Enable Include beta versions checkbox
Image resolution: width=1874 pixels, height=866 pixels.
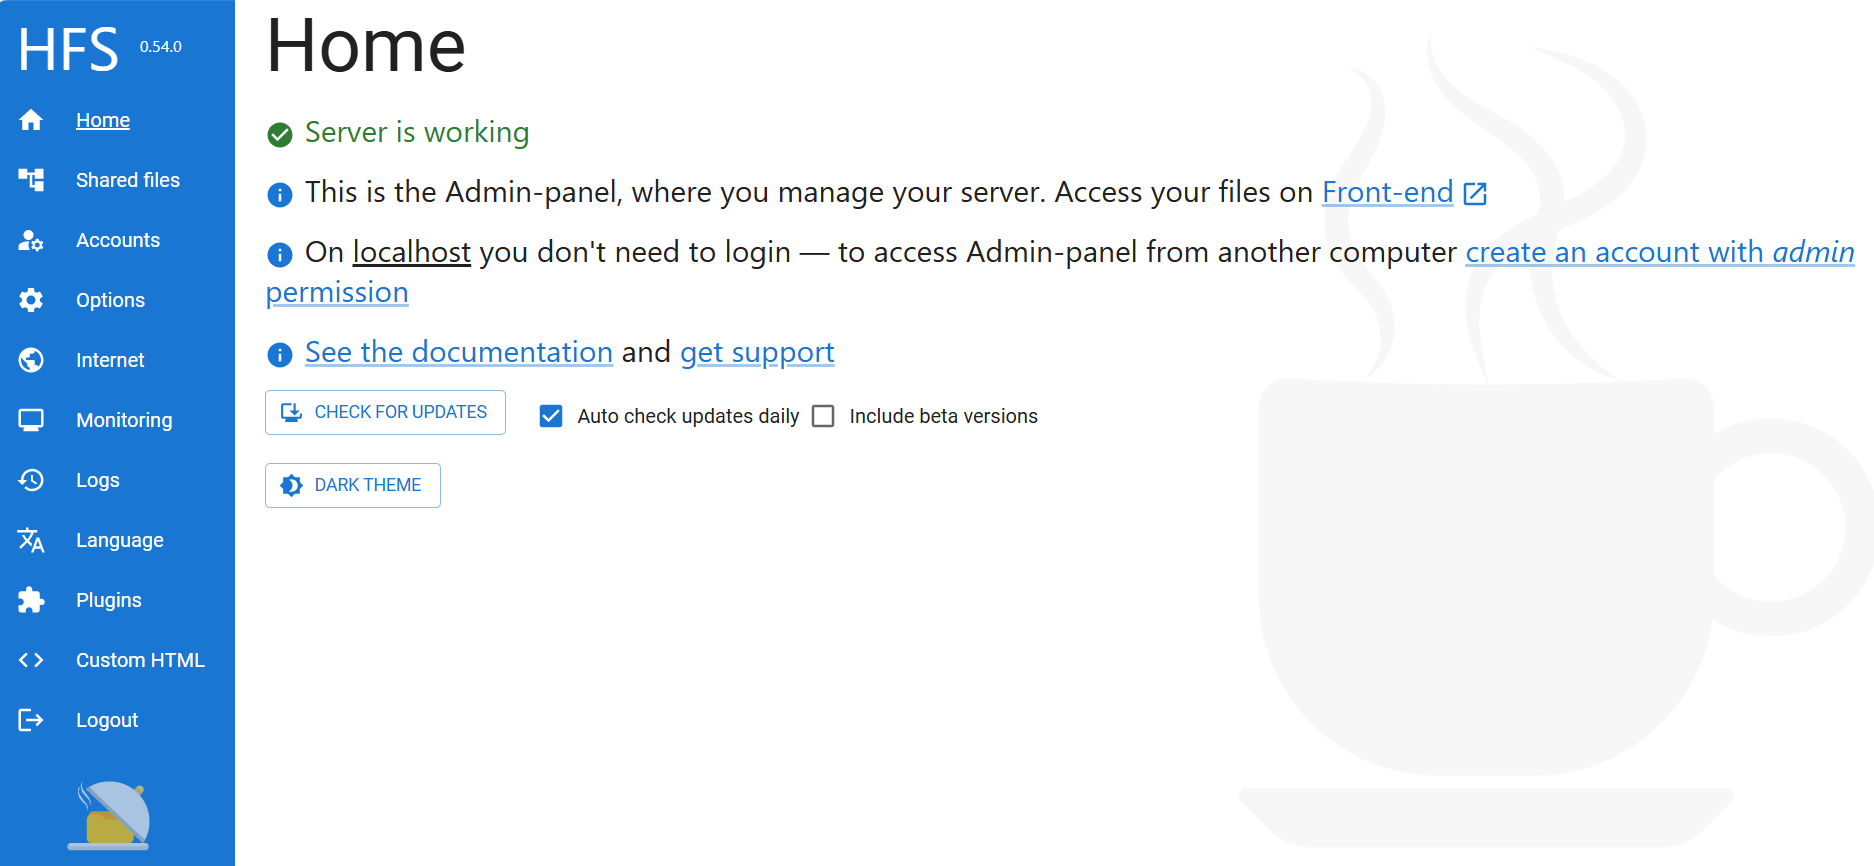pyautogui.click(x=823, y=416)
